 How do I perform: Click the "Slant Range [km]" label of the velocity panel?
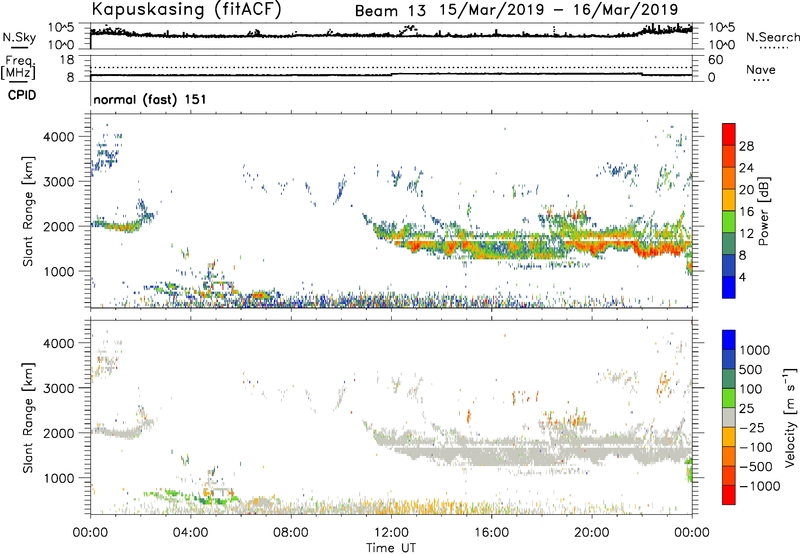pos(28,418)
